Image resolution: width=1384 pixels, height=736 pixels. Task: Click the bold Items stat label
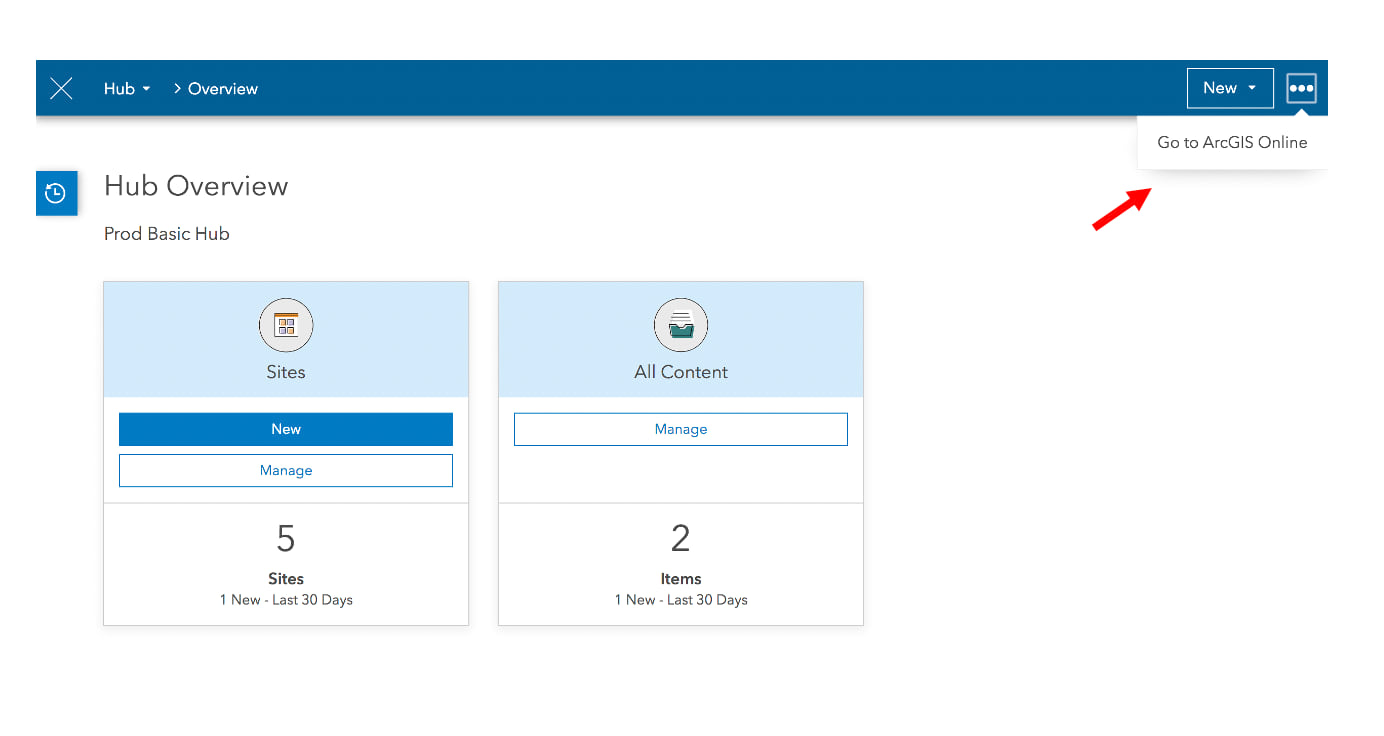click(681, 579)
